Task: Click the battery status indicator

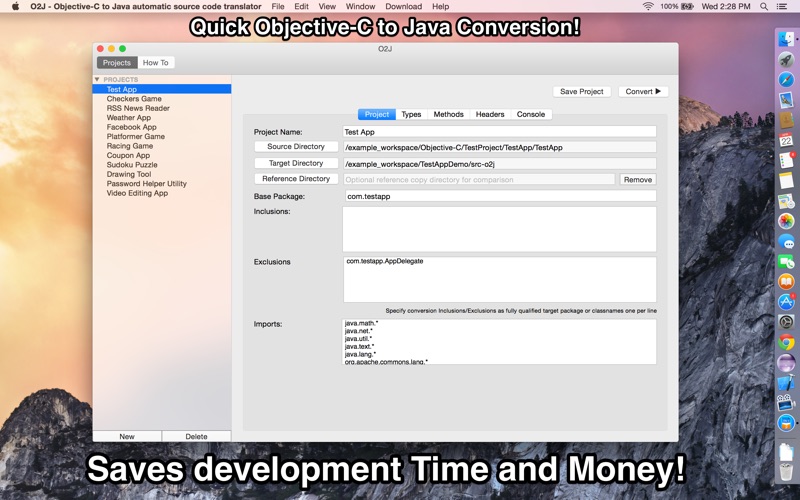Action: coord(677,6)
